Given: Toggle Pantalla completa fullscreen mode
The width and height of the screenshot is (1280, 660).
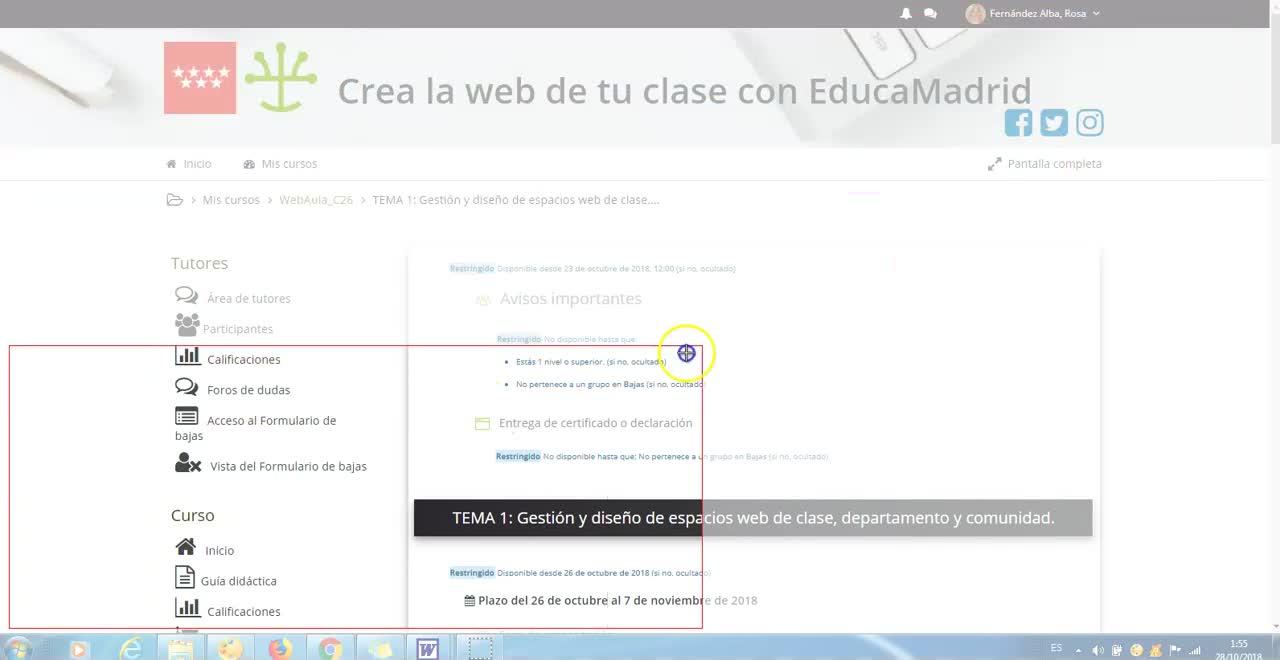Looking at the screenshot, I should pos(1045,164).
